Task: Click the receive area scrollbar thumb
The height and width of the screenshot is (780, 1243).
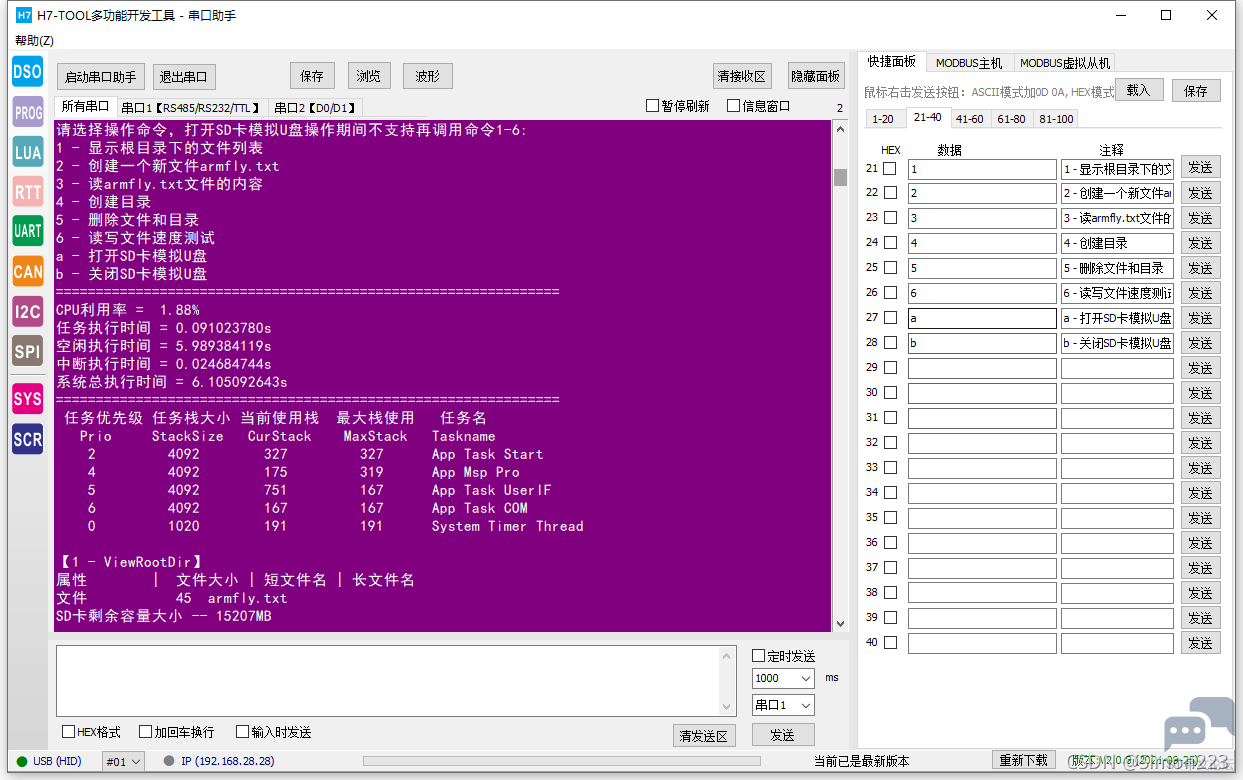Action: tap(840, 177)
